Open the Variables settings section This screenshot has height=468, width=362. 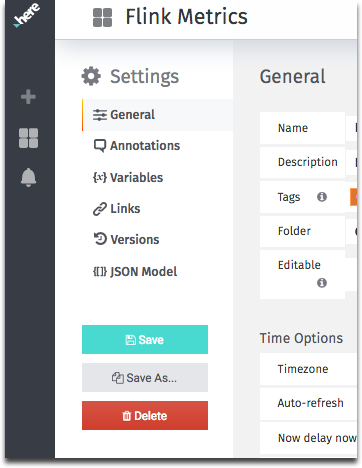click(128, 177)
